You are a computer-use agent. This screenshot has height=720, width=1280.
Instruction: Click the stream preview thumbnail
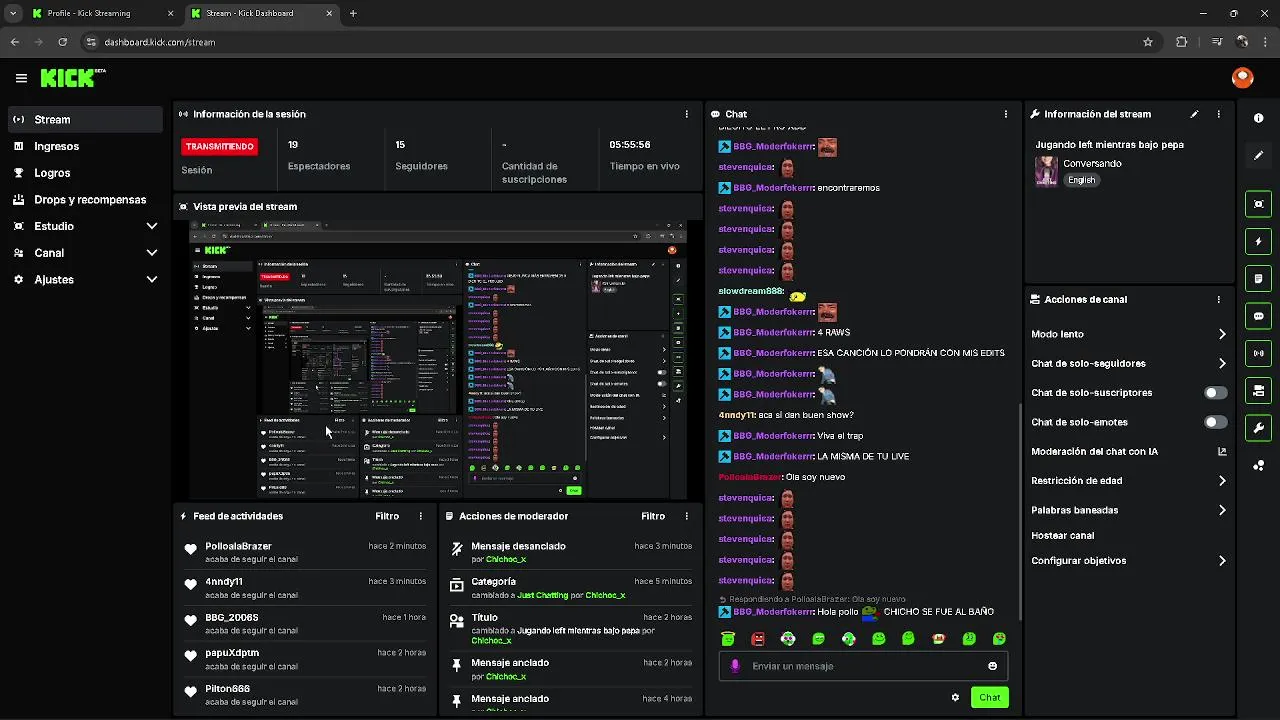[x=438, y=360]
